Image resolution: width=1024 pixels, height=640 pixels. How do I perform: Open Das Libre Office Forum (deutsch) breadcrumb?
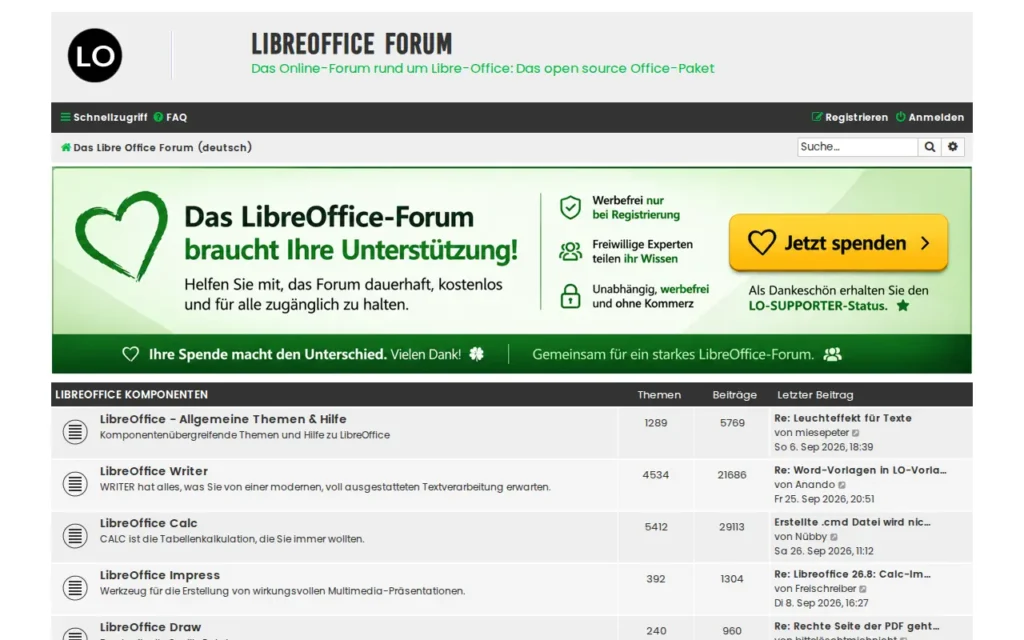pyautogui.click(x=163, y=148)
